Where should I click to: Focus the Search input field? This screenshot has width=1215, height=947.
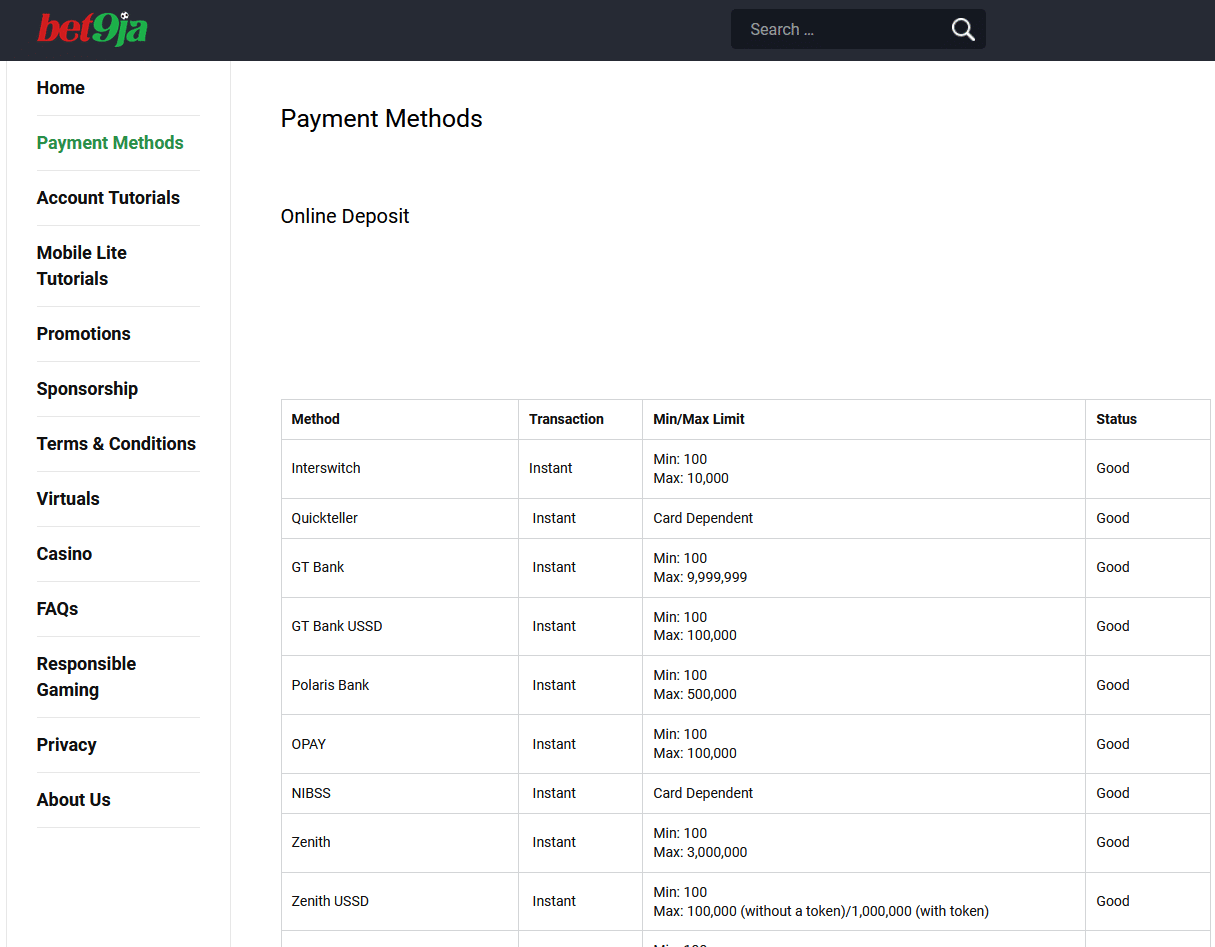[840, 30]
